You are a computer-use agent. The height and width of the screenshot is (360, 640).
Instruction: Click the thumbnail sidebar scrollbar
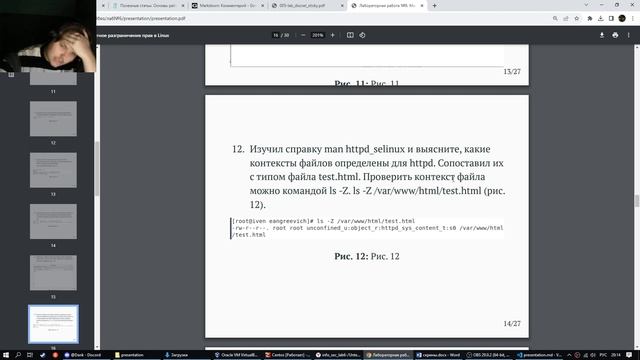[97, 168]
